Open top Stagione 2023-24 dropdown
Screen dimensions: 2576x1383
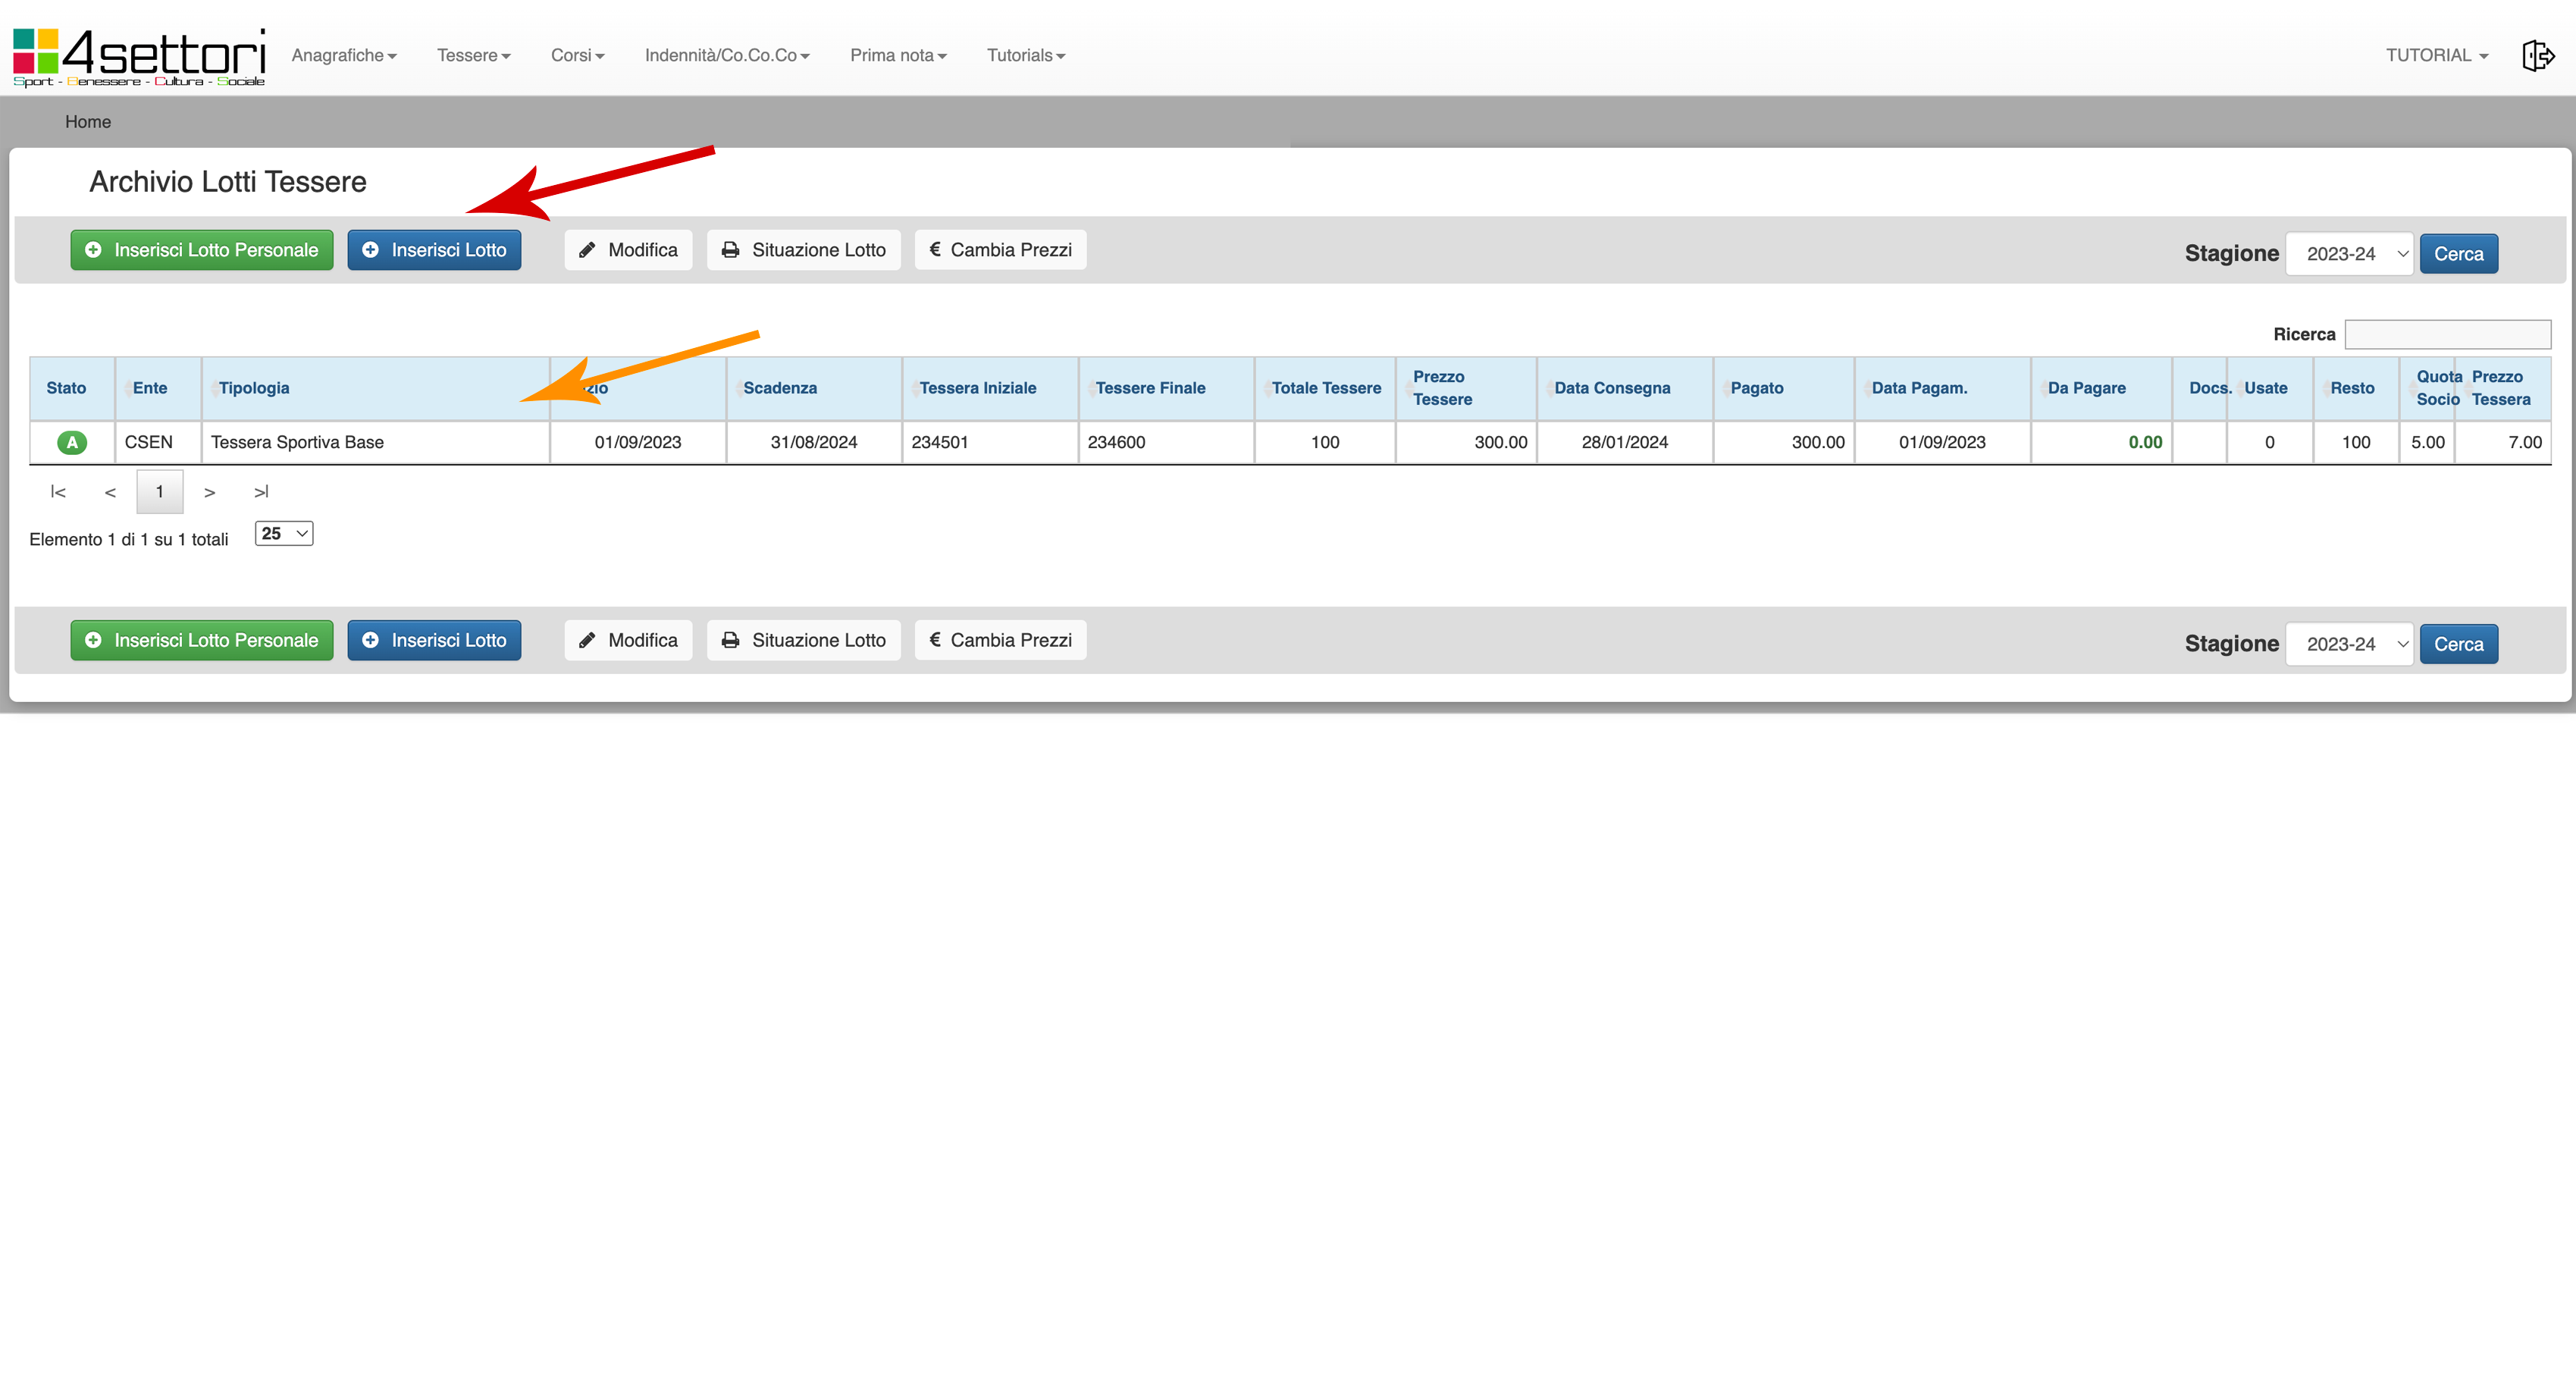click(x=2349, y=254)
